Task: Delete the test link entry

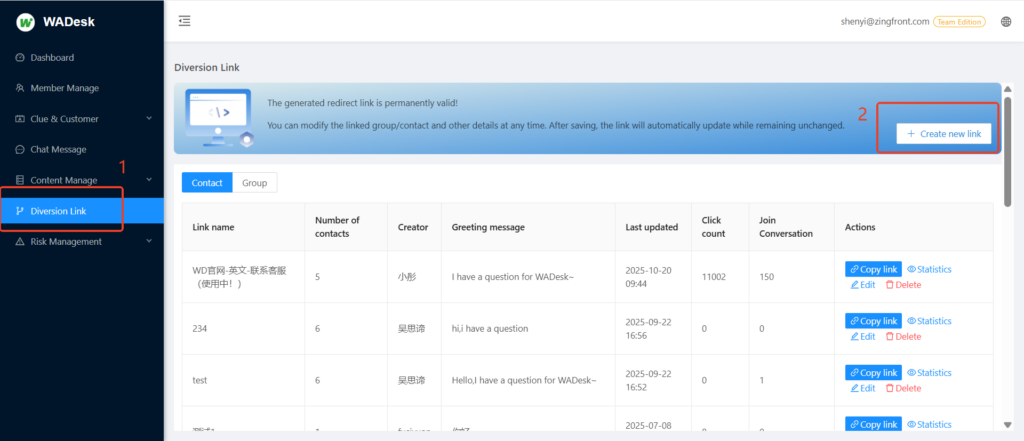Action: click(x=903, y=388)
